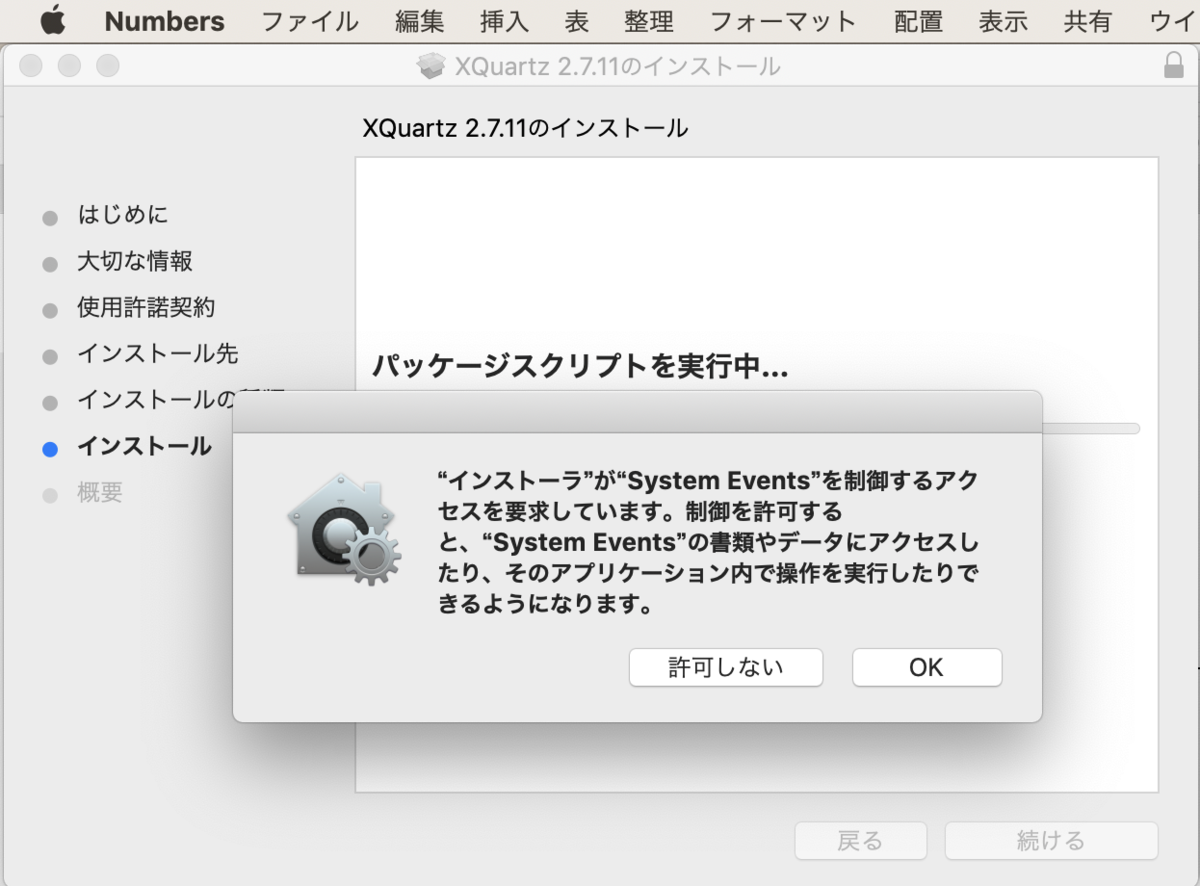Click 許可しない to deny access
This screenshot has height=886, width=1200.
726,667
